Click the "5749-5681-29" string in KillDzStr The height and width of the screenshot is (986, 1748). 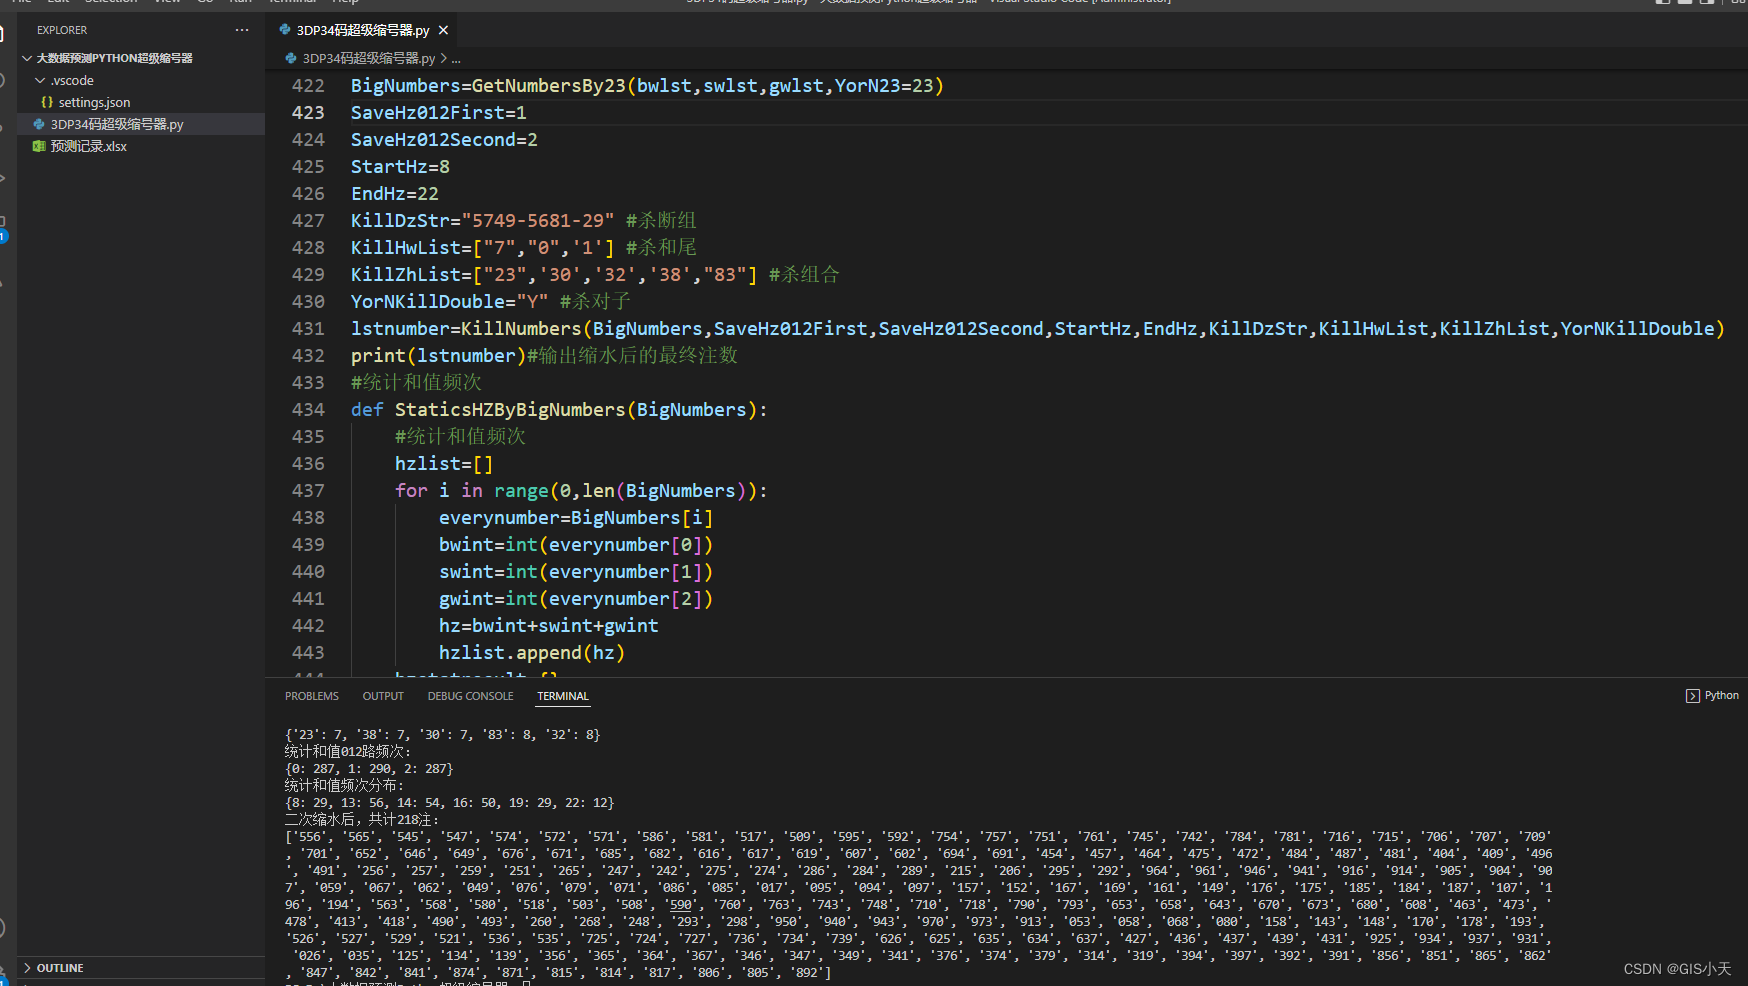(538, 221)
